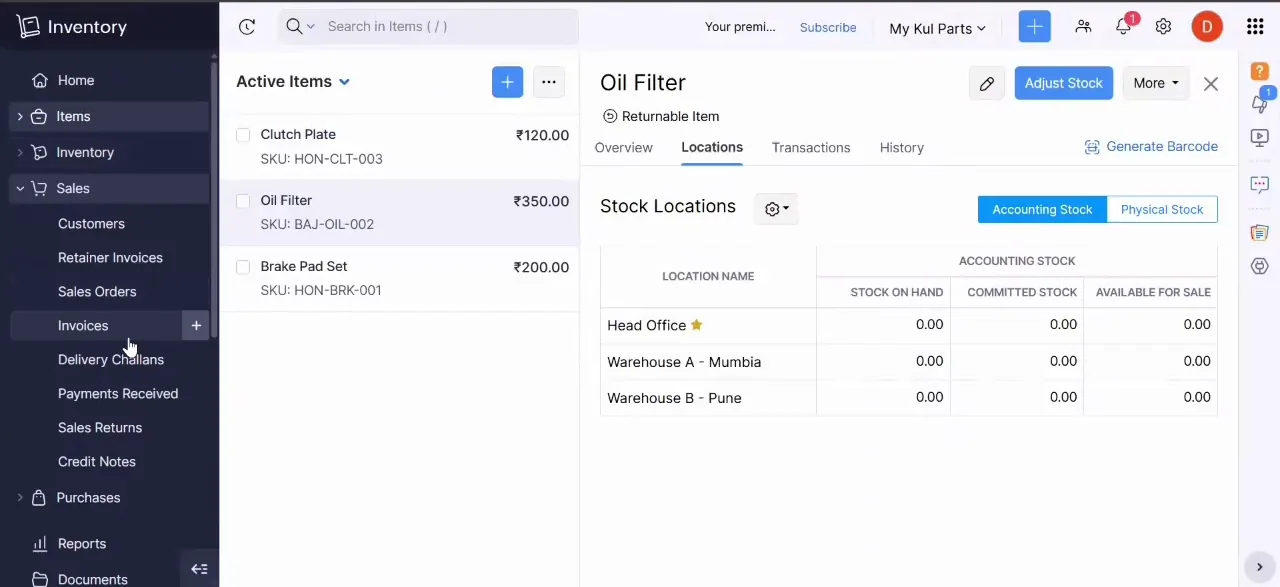This screenshot has height=587, width=1280.
Task: Open the video tutorials icon in right rail
Action: (x=1260, y=138)
